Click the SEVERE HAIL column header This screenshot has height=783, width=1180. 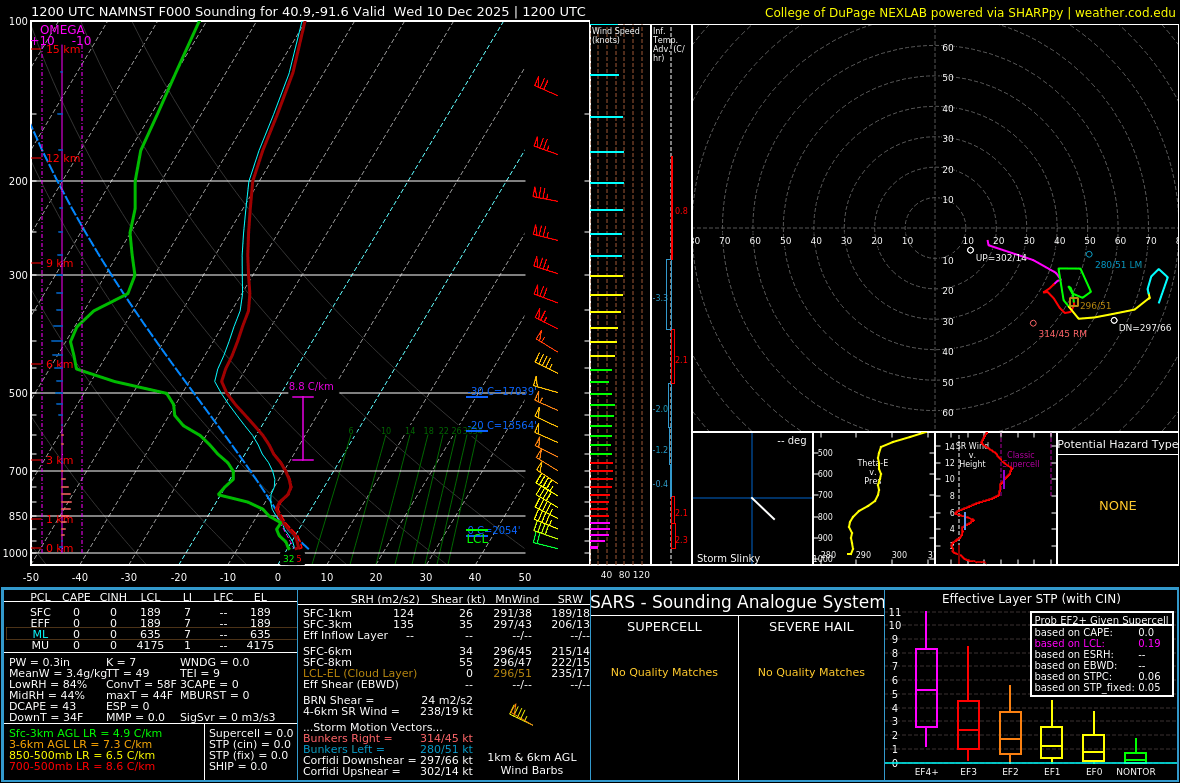(811, 626)
